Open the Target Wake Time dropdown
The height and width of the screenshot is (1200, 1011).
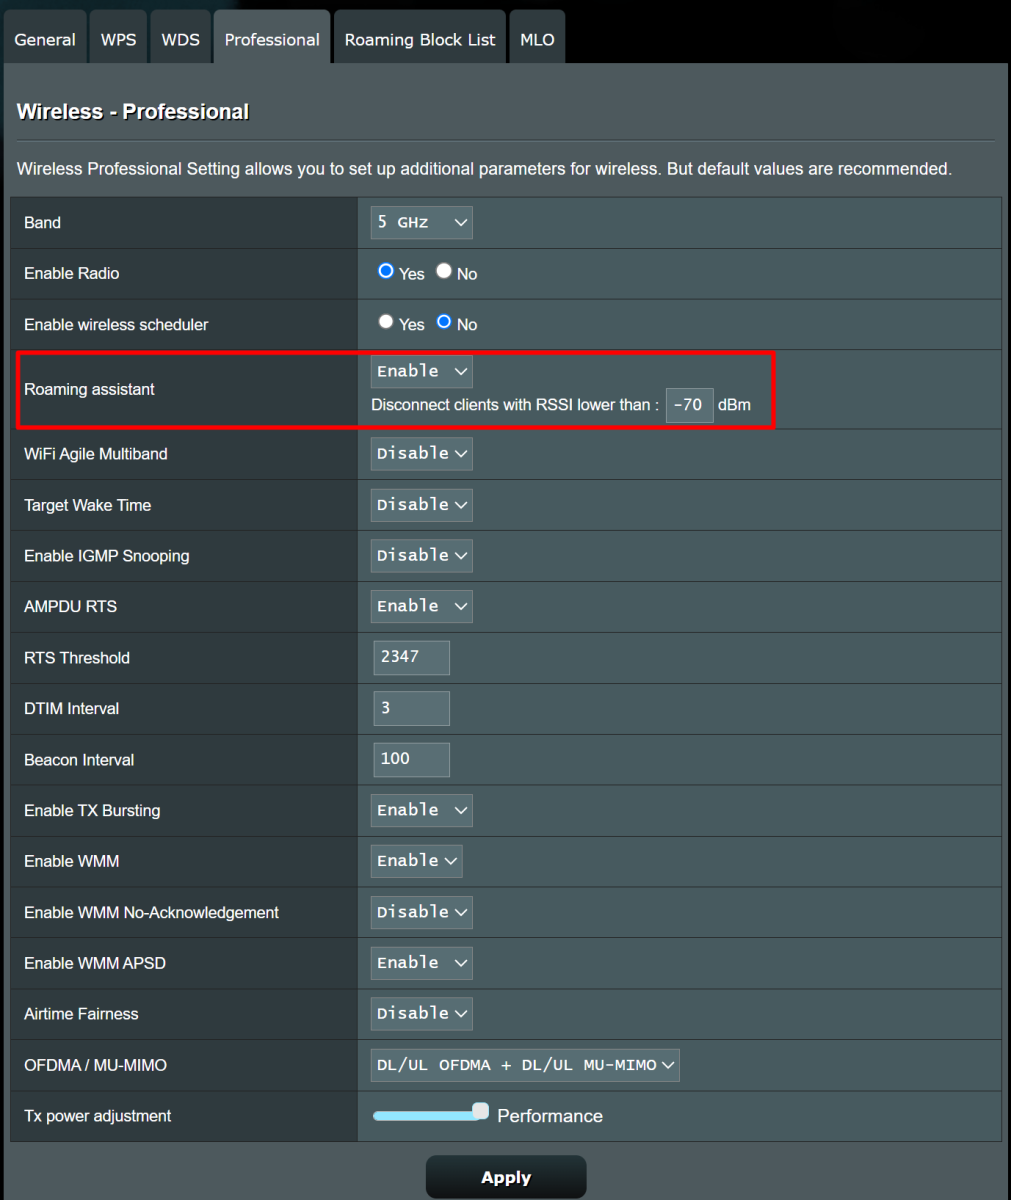tap(421, 504)
